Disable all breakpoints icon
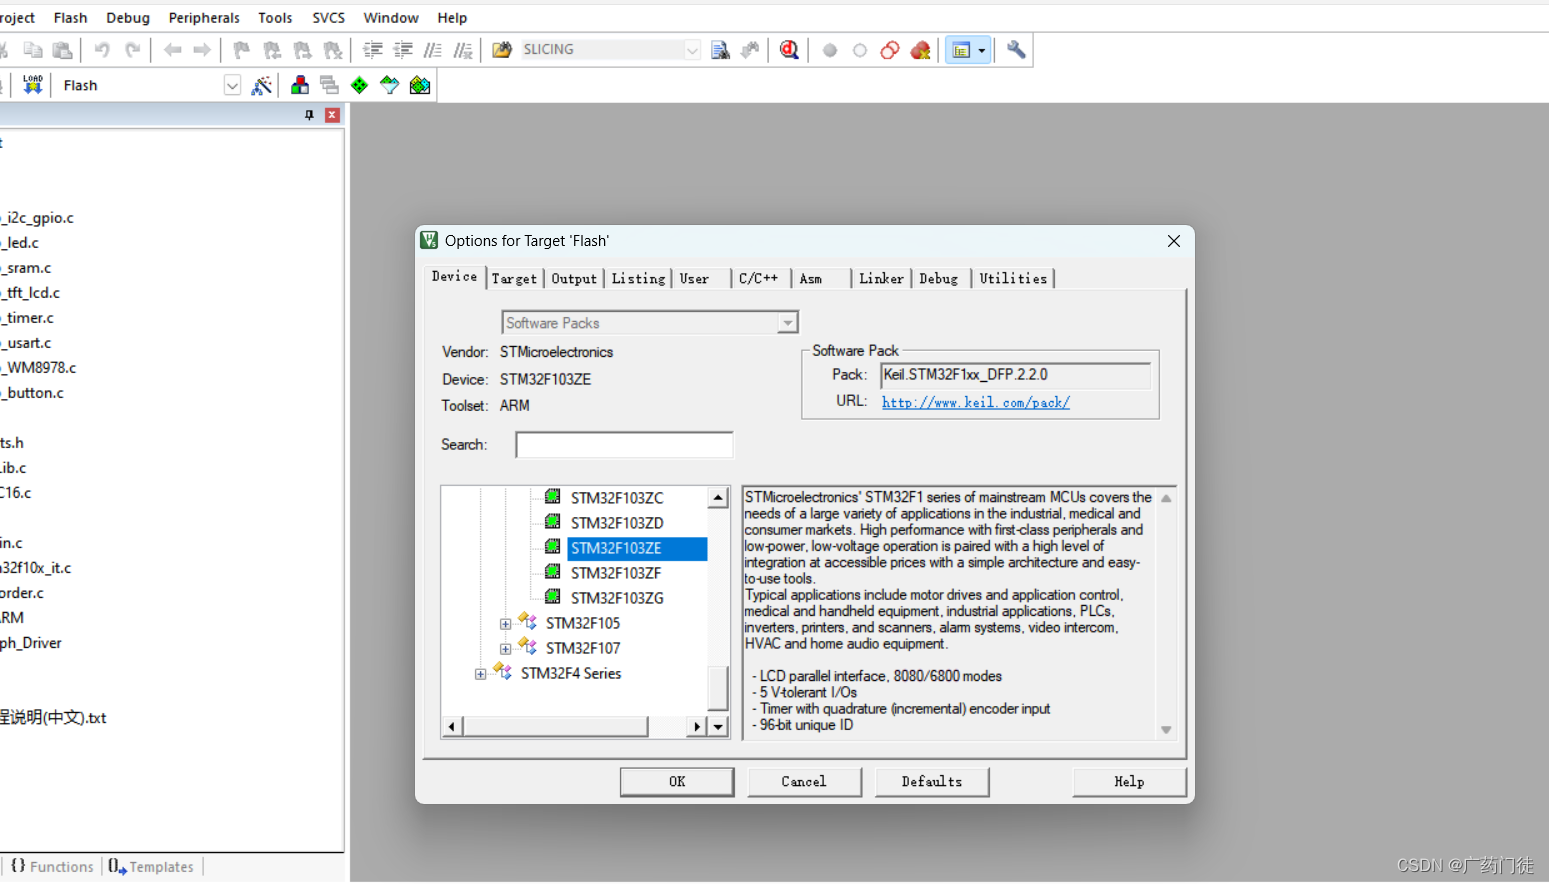 pyautogui.click(x=890, y=50)
